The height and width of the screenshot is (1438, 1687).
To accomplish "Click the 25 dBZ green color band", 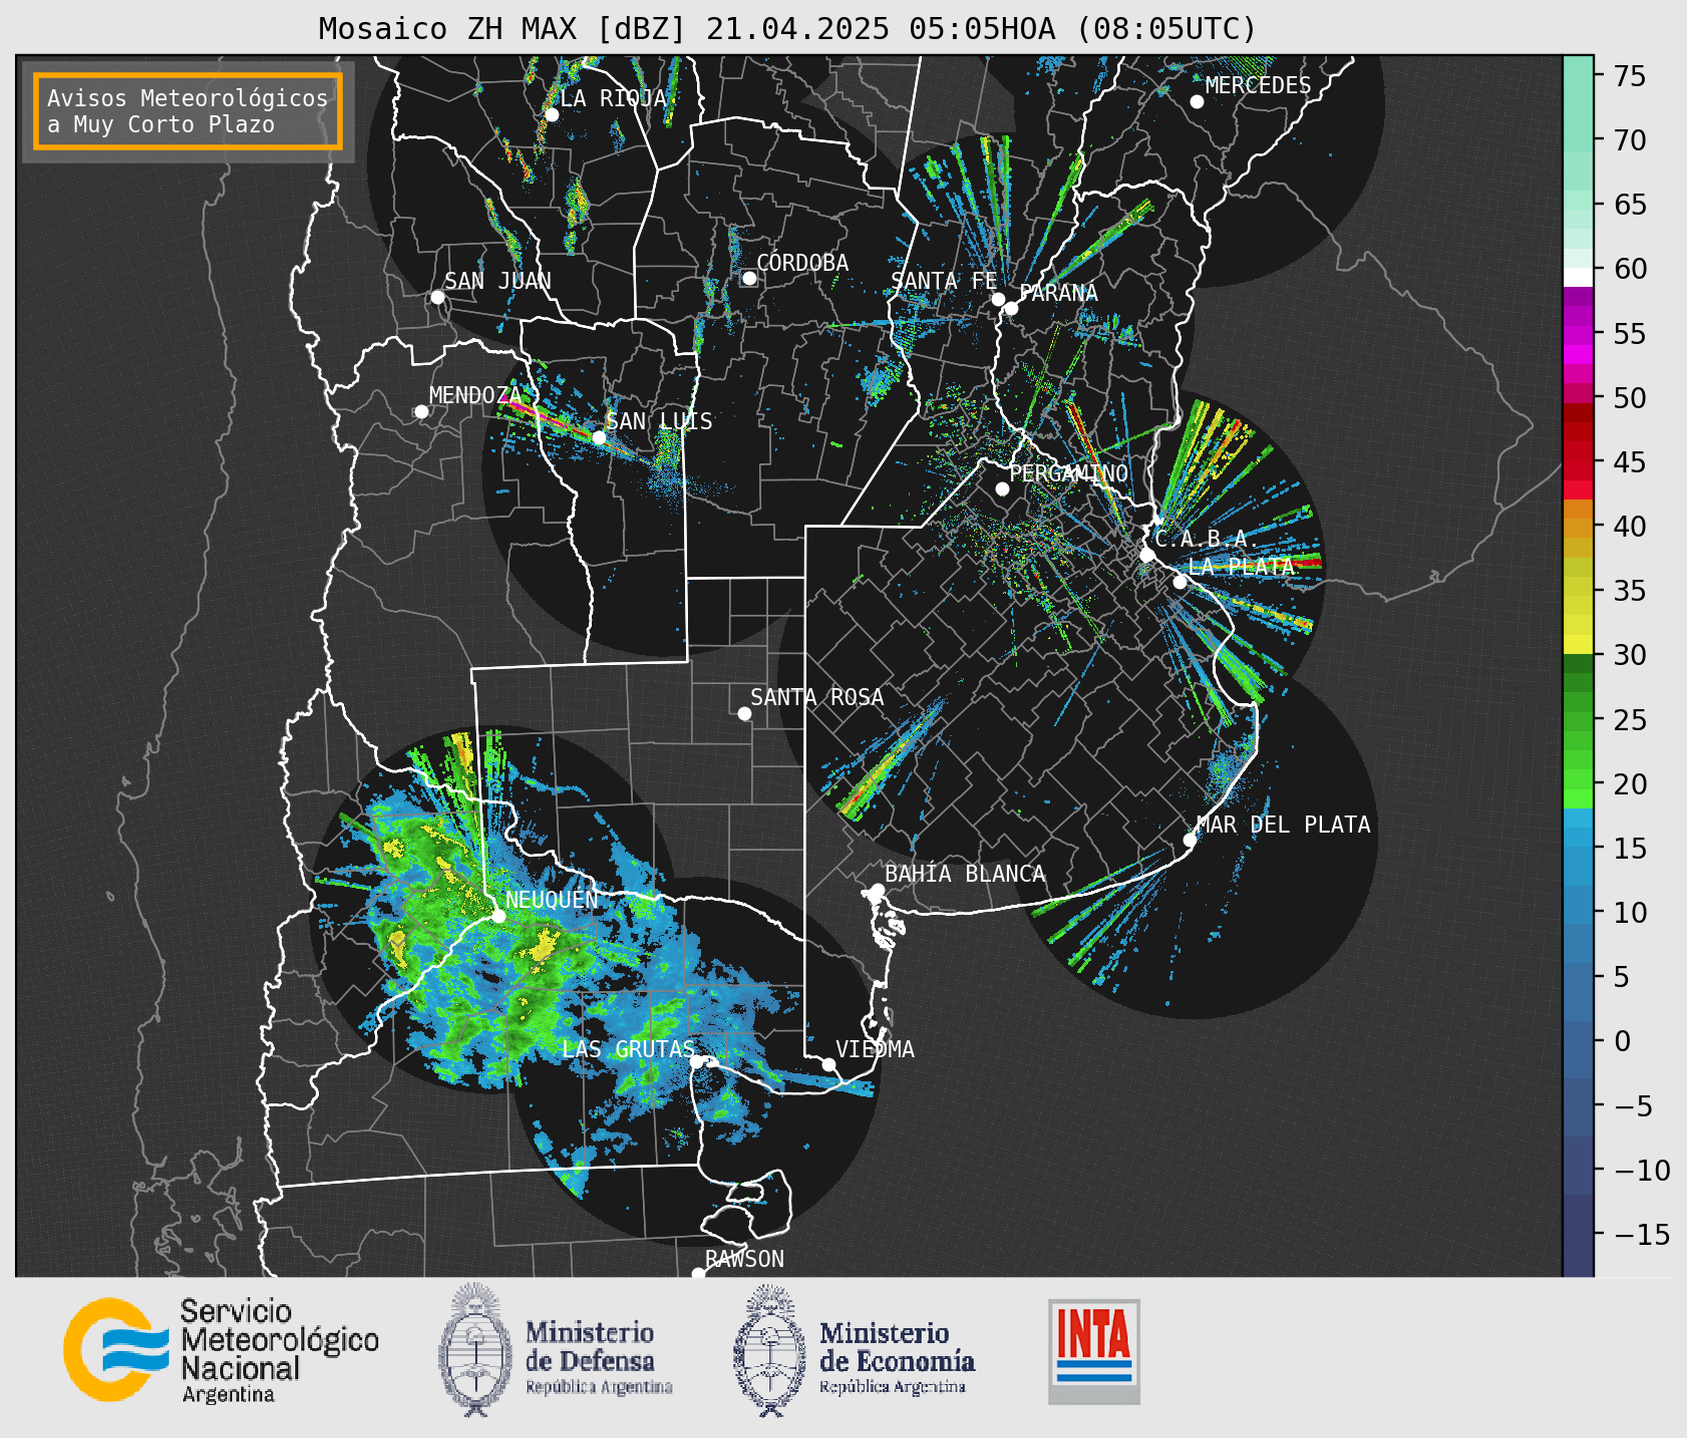I will point(1577,720).
